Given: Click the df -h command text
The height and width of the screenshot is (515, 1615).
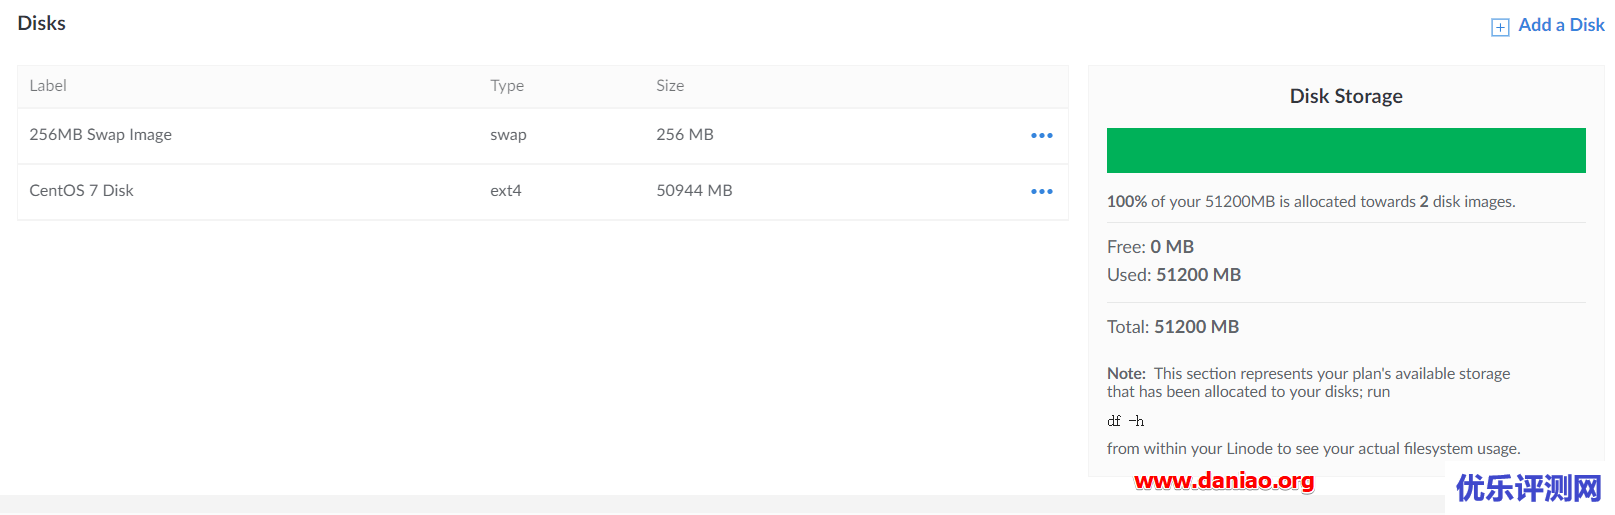Looking at the screenshot, I should click(x=1125, y=421).
